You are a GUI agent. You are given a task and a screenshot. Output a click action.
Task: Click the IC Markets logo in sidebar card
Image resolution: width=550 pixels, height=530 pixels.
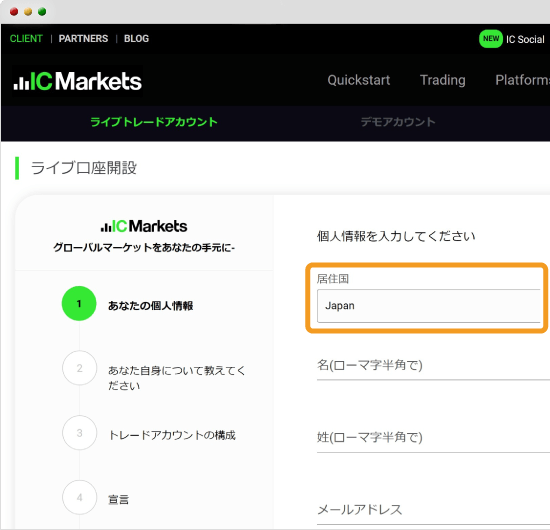pos(144,226)
